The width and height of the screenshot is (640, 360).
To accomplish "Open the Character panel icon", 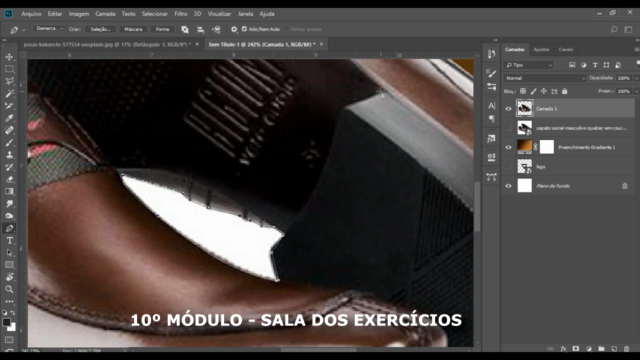I will (491, 106).
